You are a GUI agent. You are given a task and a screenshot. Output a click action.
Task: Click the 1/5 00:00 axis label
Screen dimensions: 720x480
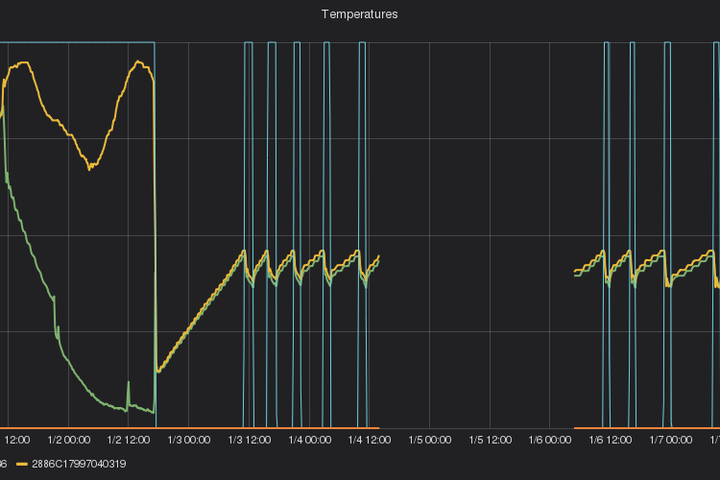(430, 440)
